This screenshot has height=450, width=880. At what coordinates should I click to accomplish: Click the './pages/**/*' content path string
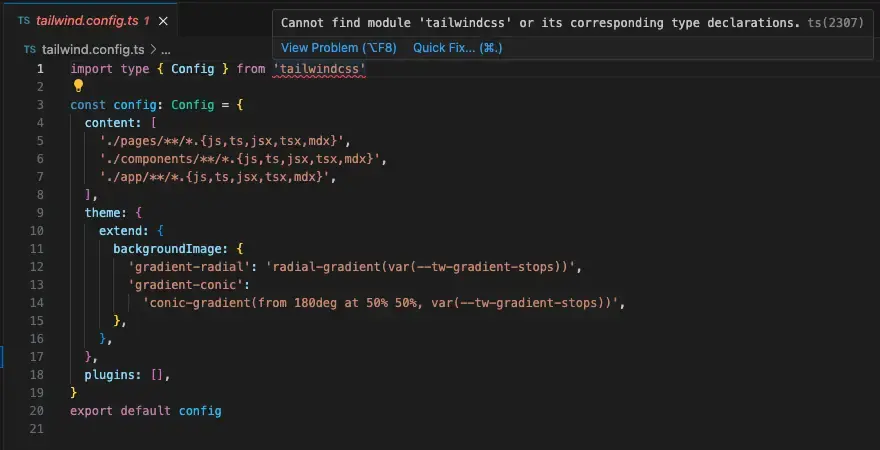tap(226, 141)
